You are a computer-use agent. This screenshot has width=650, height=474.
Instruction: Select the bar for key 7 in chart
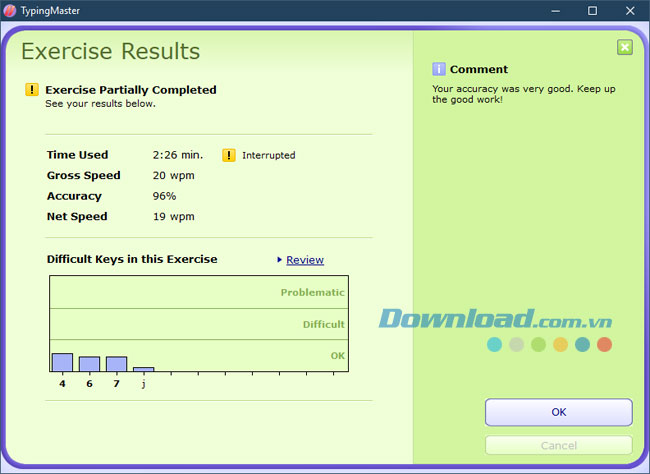[116, 364]
